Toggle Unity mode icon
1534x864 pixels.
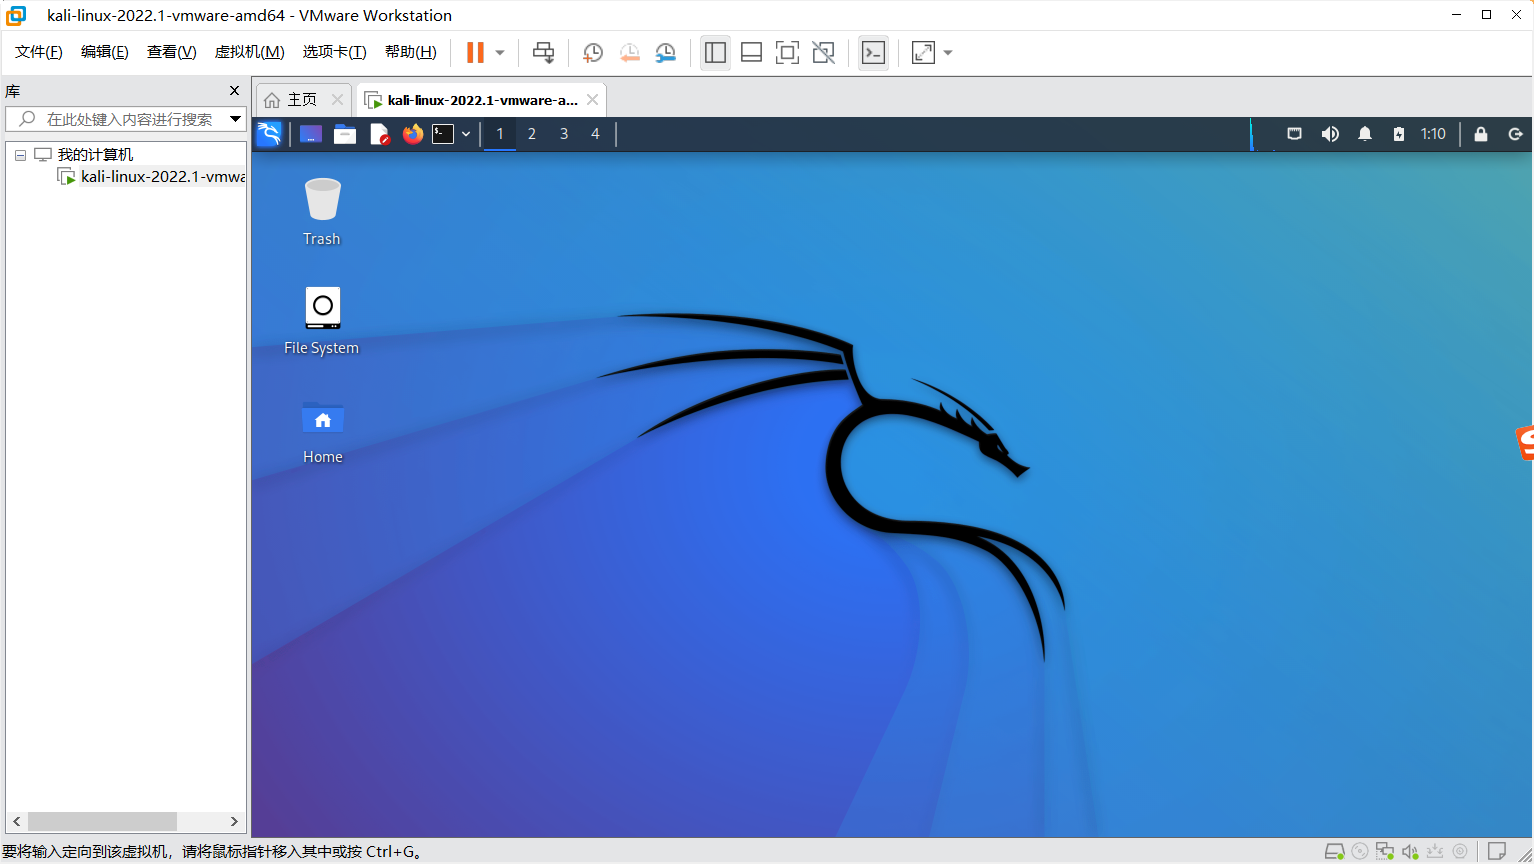pyautogui.click(x=823, y=53)
